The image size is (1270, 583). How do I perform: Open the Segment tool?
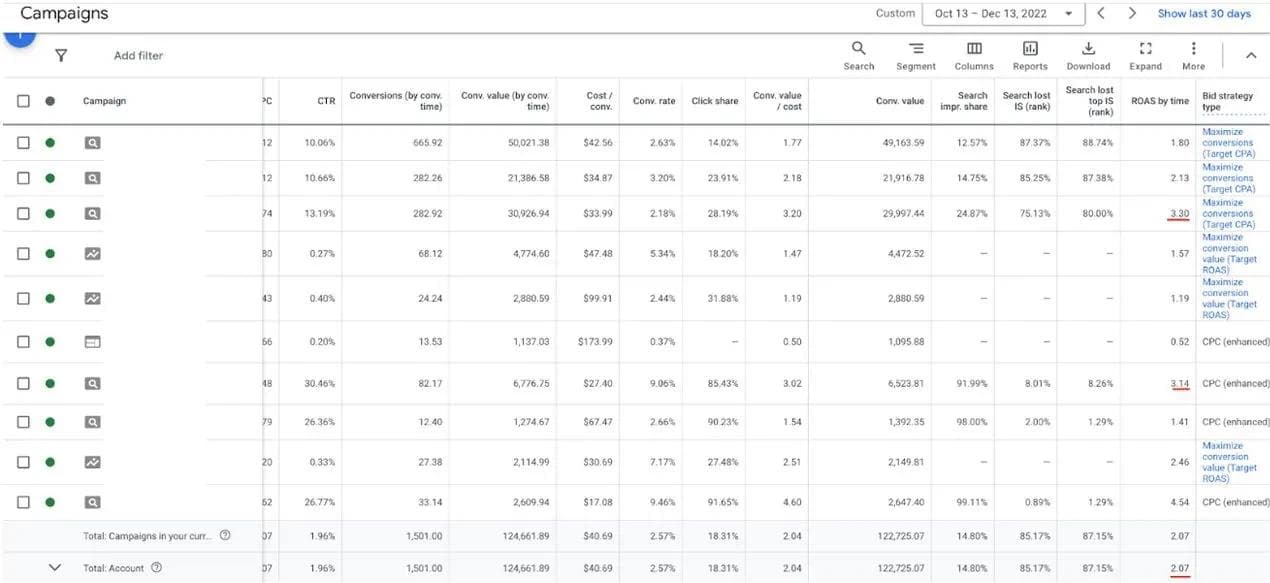[x=915, y=55]
